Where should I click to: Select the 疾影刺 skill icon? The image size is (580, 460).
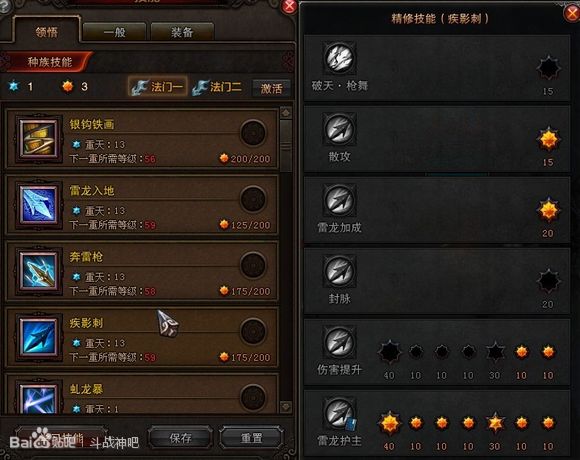click(x=38, y=337)
